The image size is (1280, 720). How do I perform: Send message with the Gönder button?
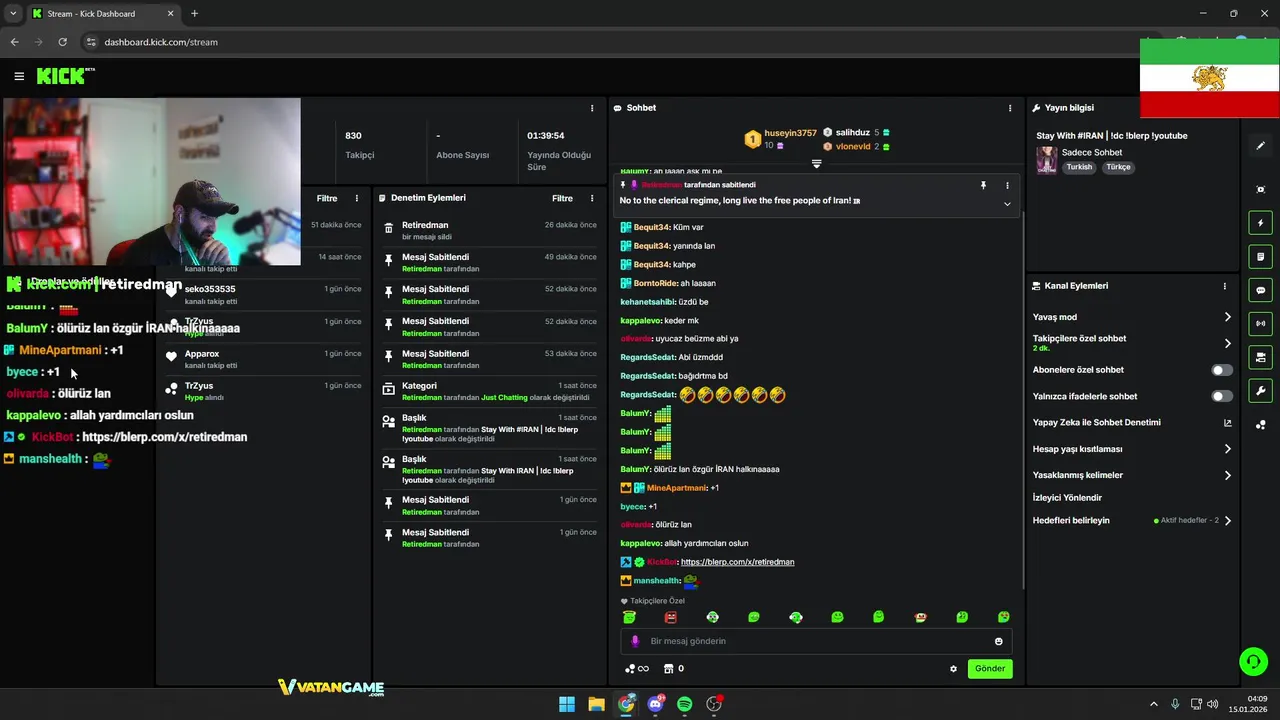coord(990,669)
